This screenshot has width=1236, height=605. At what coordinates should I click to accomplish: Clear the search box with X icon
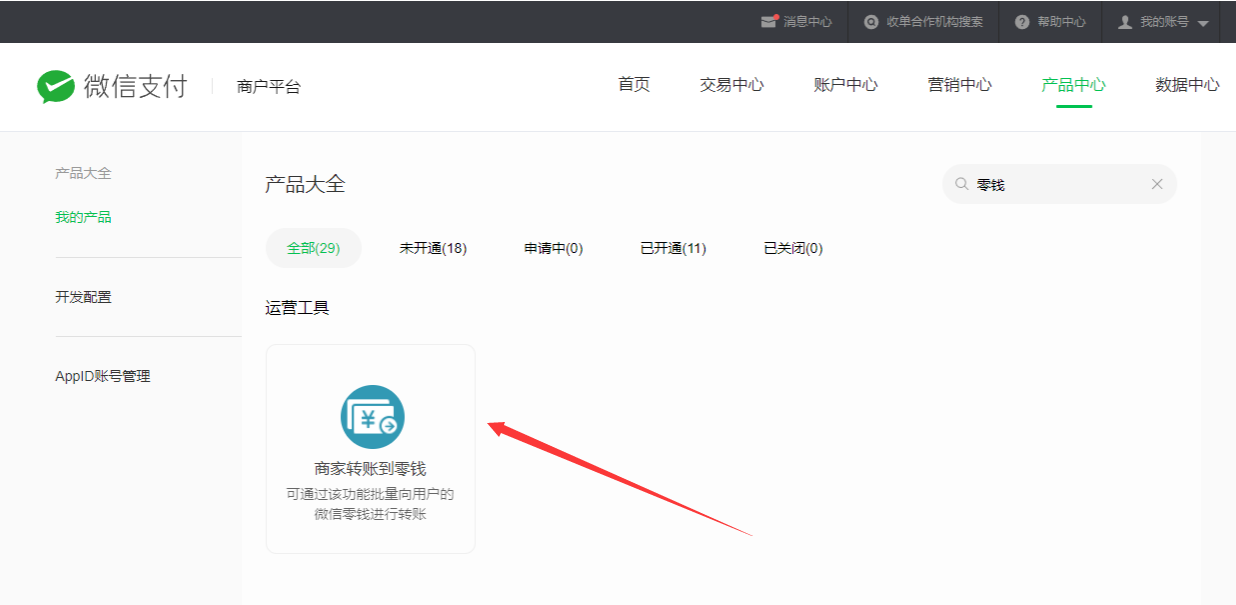(1157, 184)
